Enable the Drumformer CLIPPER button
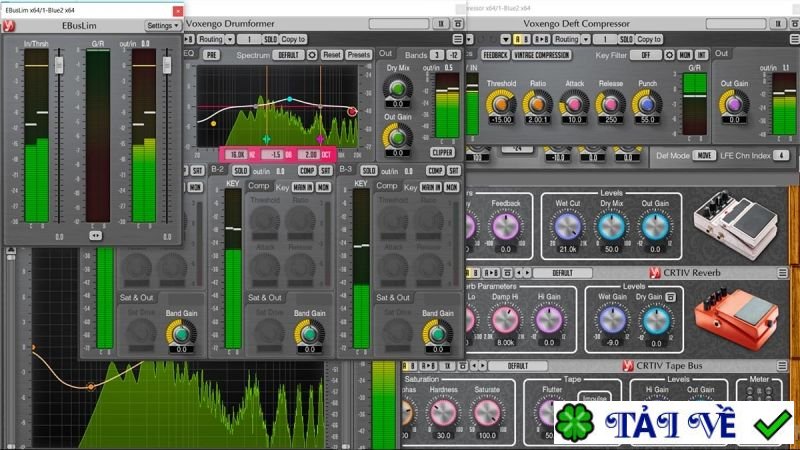 pos(442,152)
